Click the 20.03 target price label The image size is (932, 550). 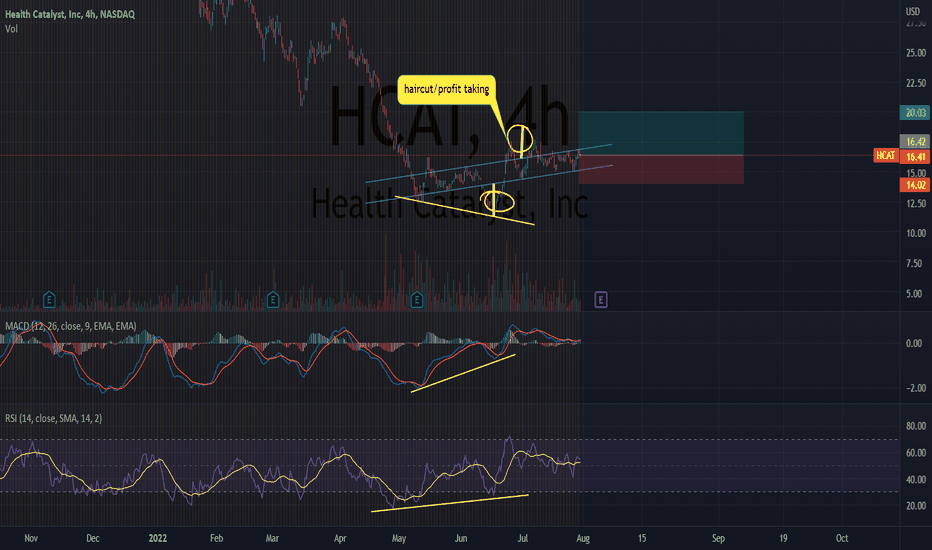[915, 112]
